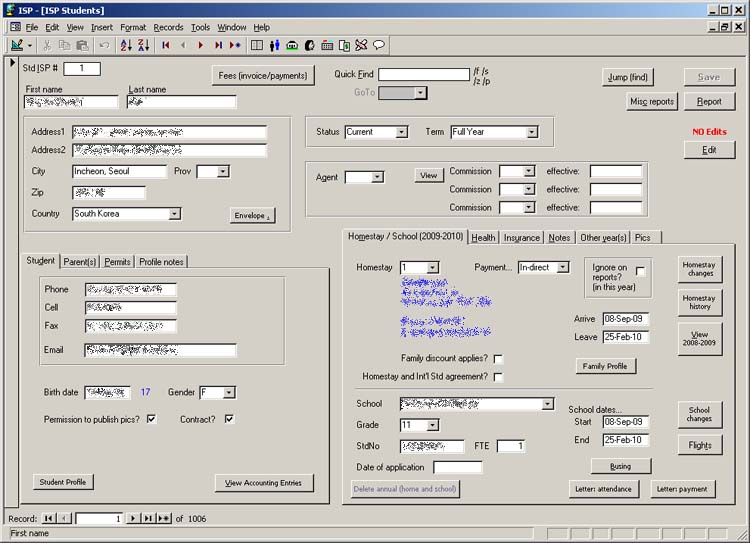Click the Sort Descending toolbar icon
The image size is (750, 543).
(x=143, y=45)
